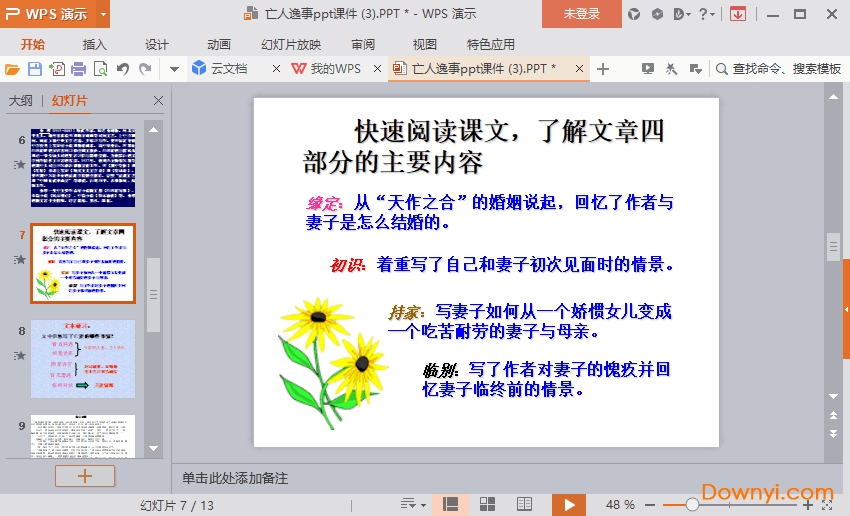Image resolution: width=850 pixels, height=516 pixels.
Task: Switch to slide sorter view
Action: [x=487, y=505]
